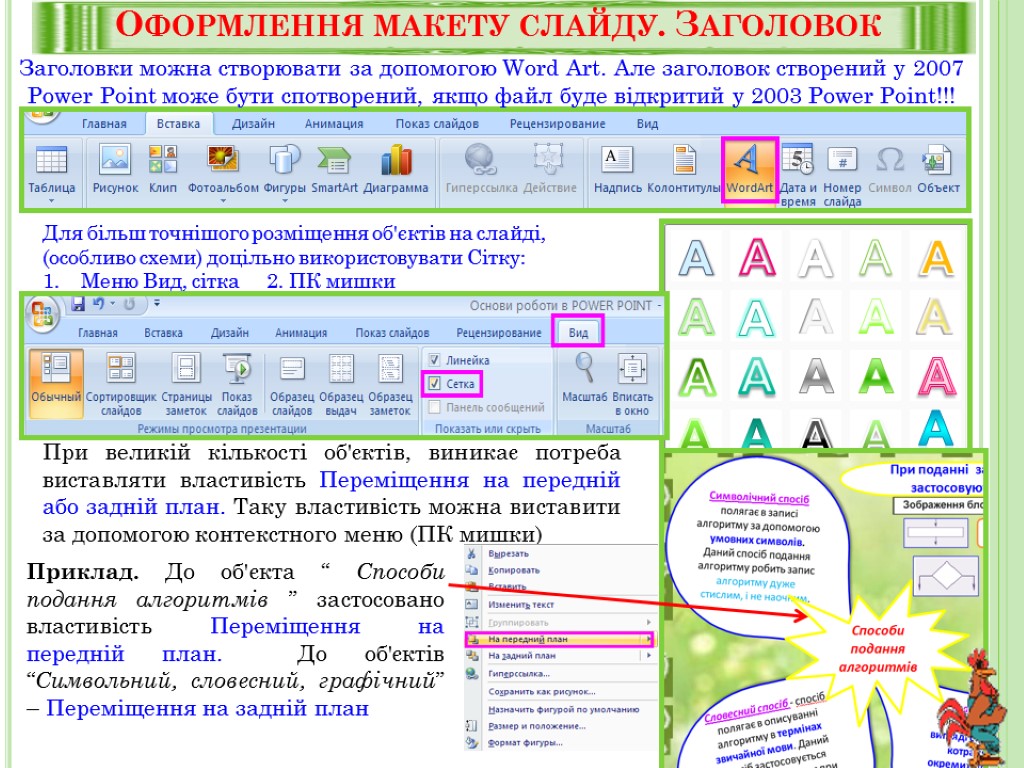Viewport: 1024px width, 768px height.
Task: Choose Изменить текст menu item
Action: coord(520,605)
